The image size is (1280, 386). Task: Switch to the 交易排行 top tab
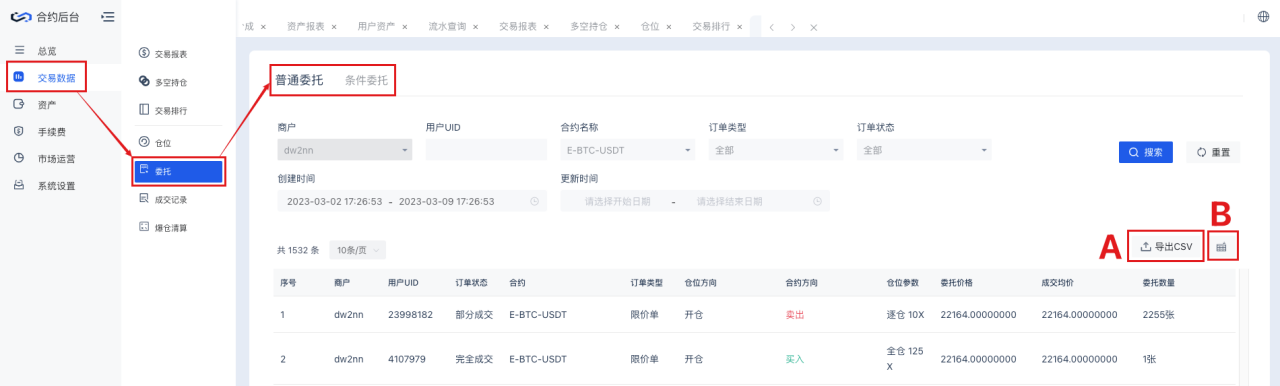711,27
